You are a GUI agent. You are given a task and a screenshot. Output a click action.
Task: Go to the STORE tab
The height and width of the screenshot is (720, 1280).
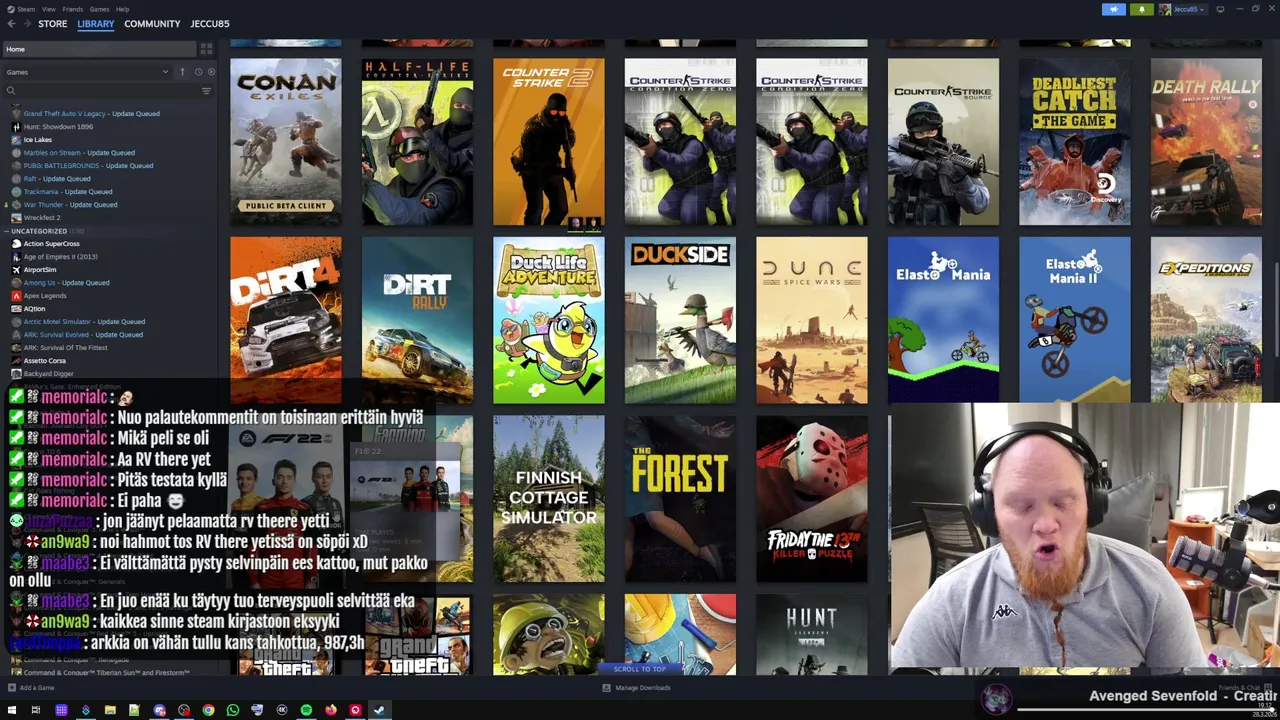pyautogui.click(x=53, y=24)
